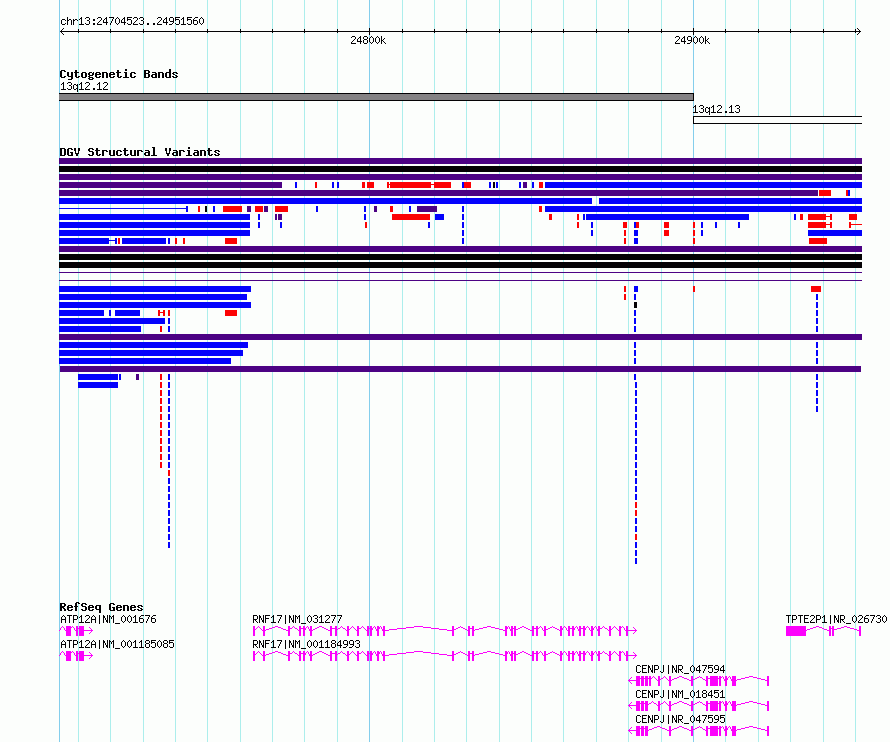890x742 pixels.
Task: Click the CENPJ|NR_047594 transcript label
Action: tap(680, 669)
